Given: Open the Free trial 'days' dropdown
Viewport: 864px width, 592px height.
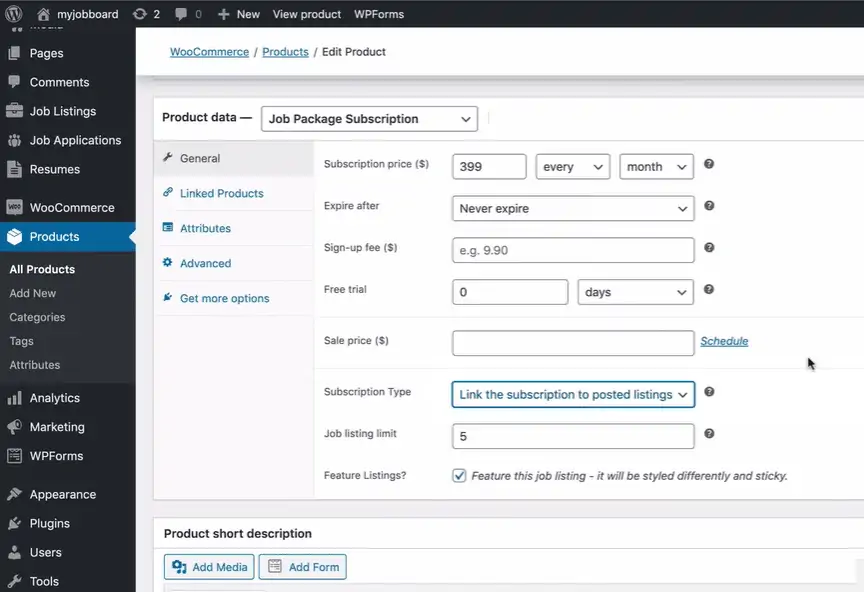Looking at the screenshot, I should (635, 292).
